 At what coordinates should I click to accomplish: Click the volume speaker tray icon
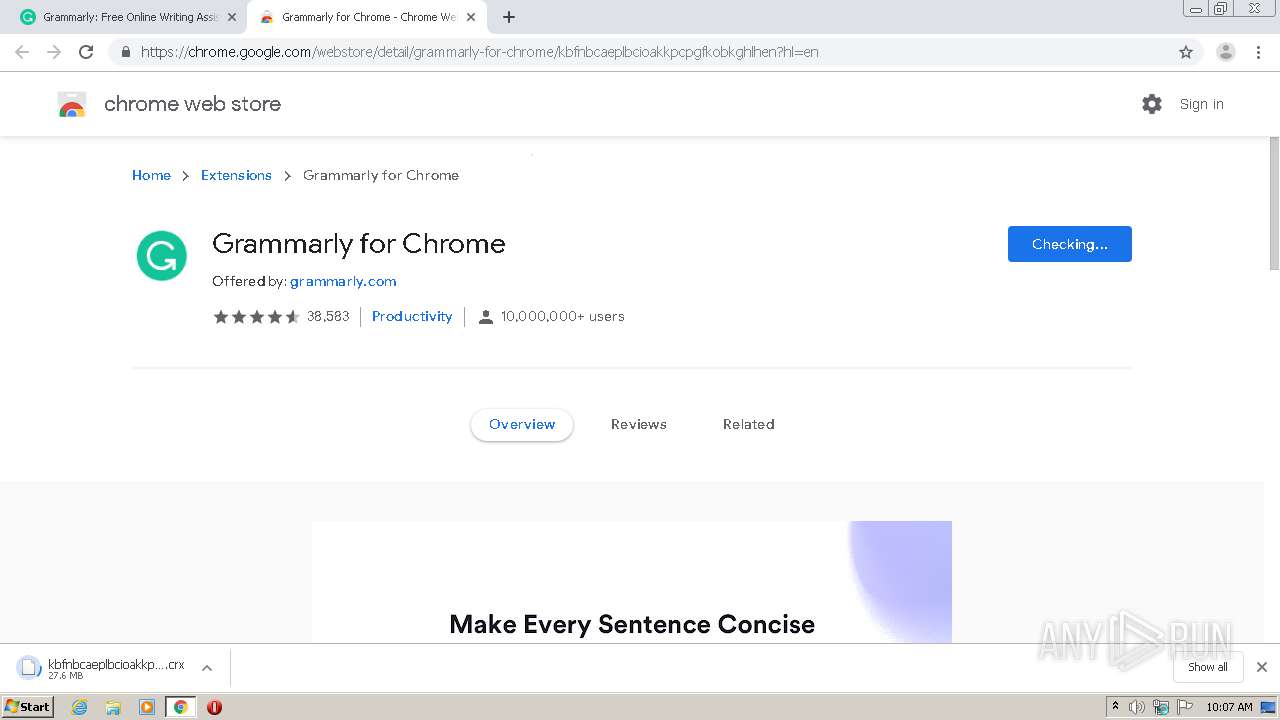point(1137,707)
